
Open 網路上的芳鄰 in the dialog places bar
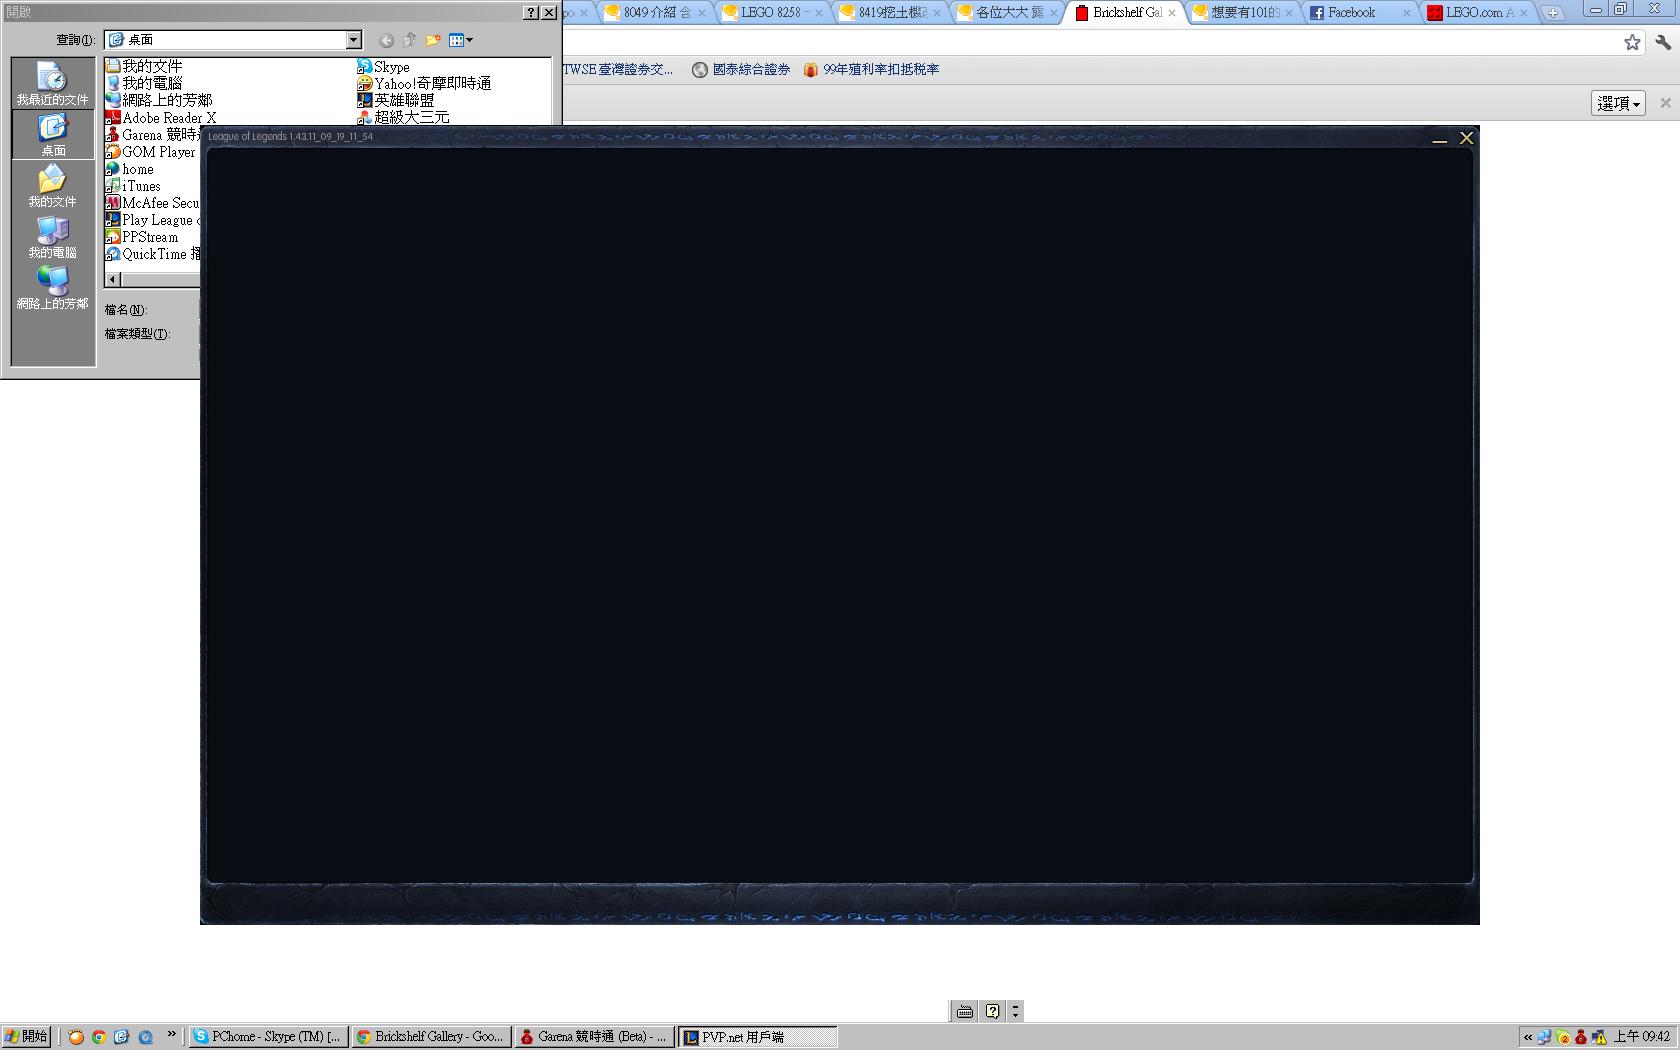tap(53, 288)
